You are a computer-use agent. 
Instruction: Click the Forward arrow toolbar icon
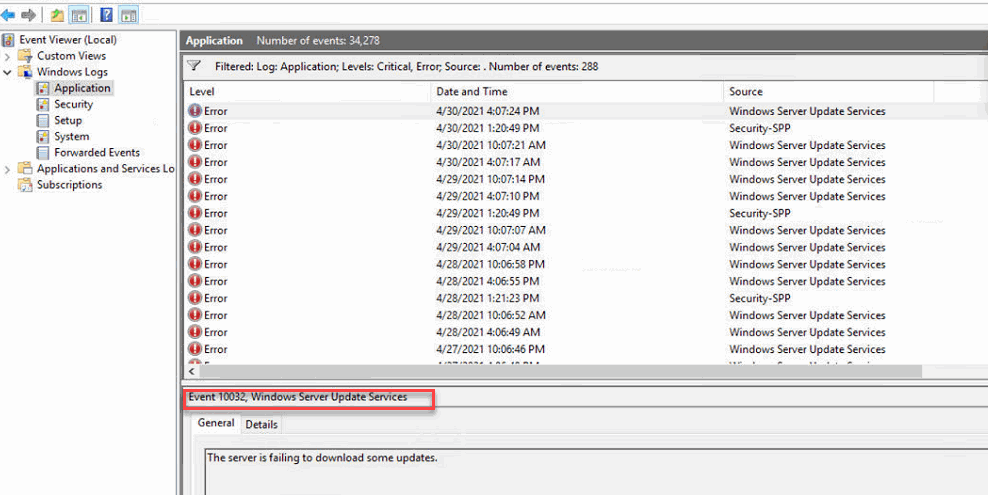pos(28,14)
